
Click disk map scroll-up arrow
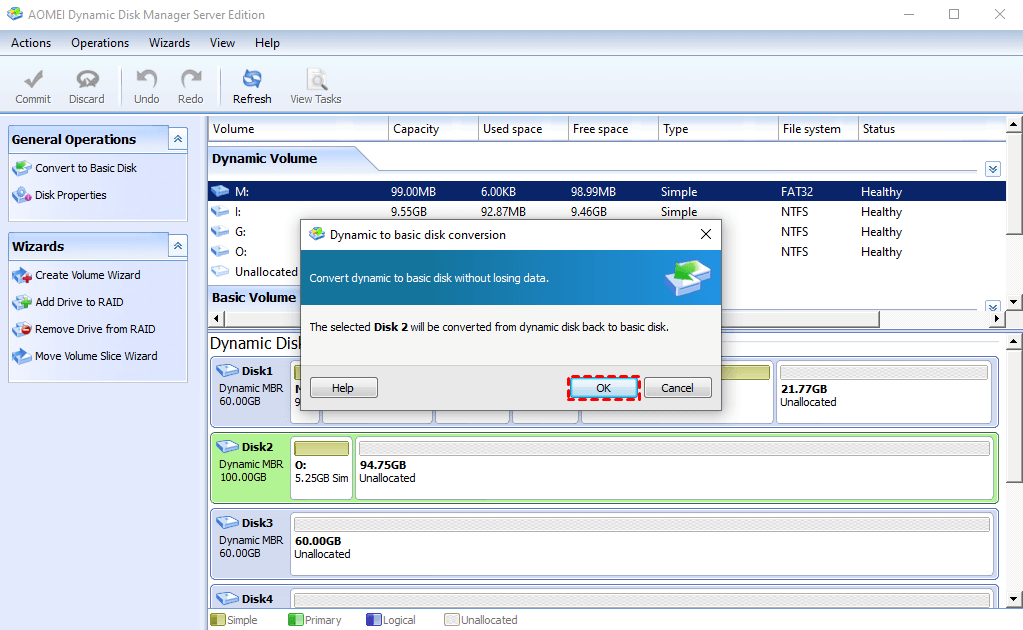tap(1013, 341)
